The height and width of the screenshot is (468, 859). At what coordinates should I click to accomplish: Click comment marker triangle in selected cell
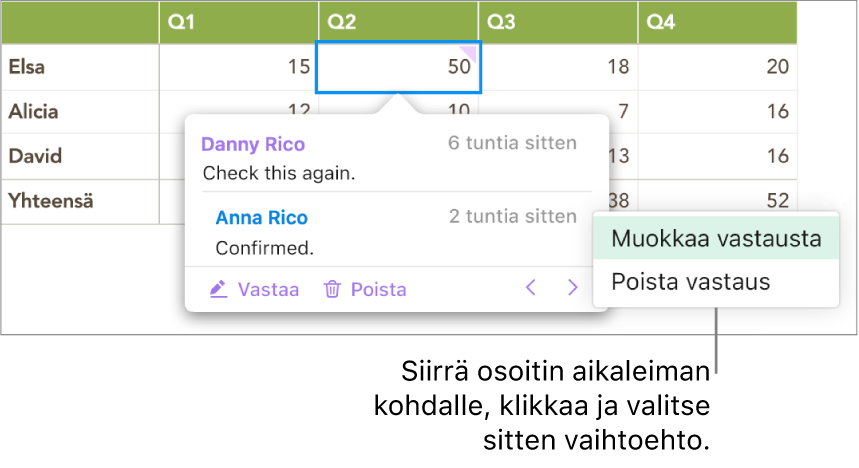click(x=470, y=51)
